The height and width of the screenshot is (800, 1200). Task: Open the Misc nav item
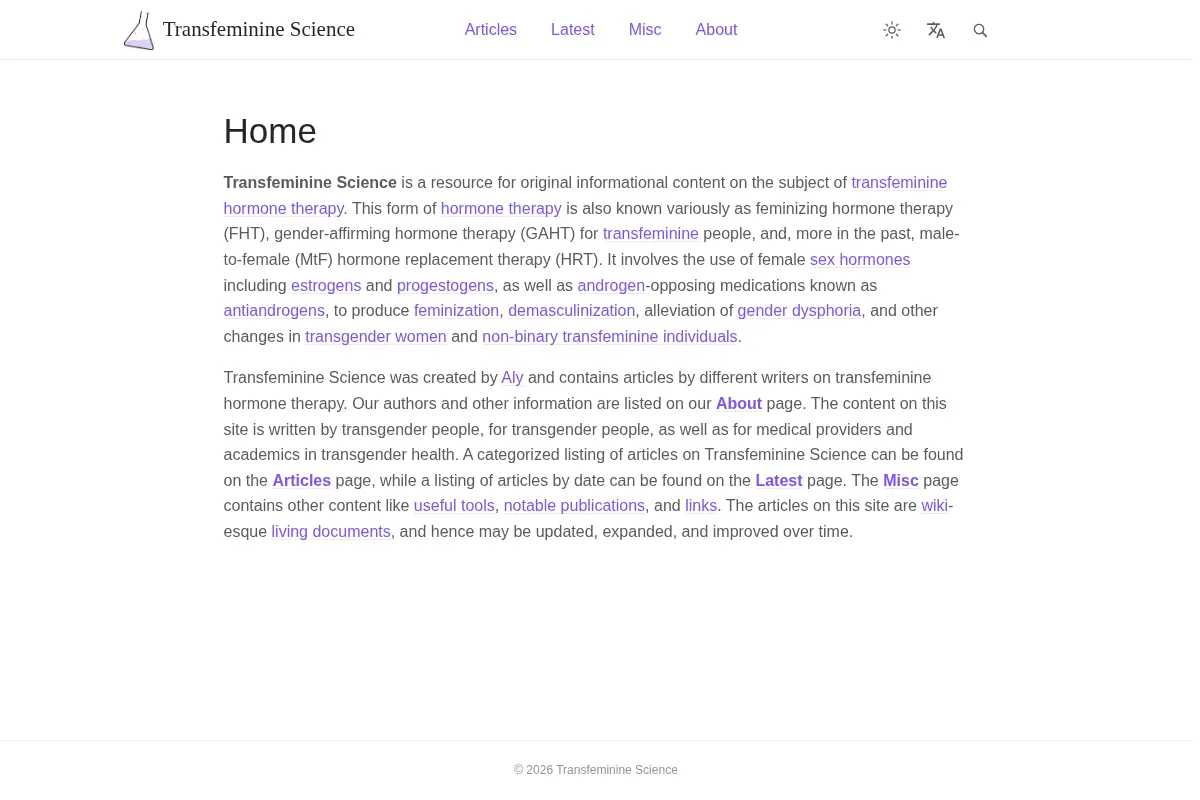(x=645, y=30)
